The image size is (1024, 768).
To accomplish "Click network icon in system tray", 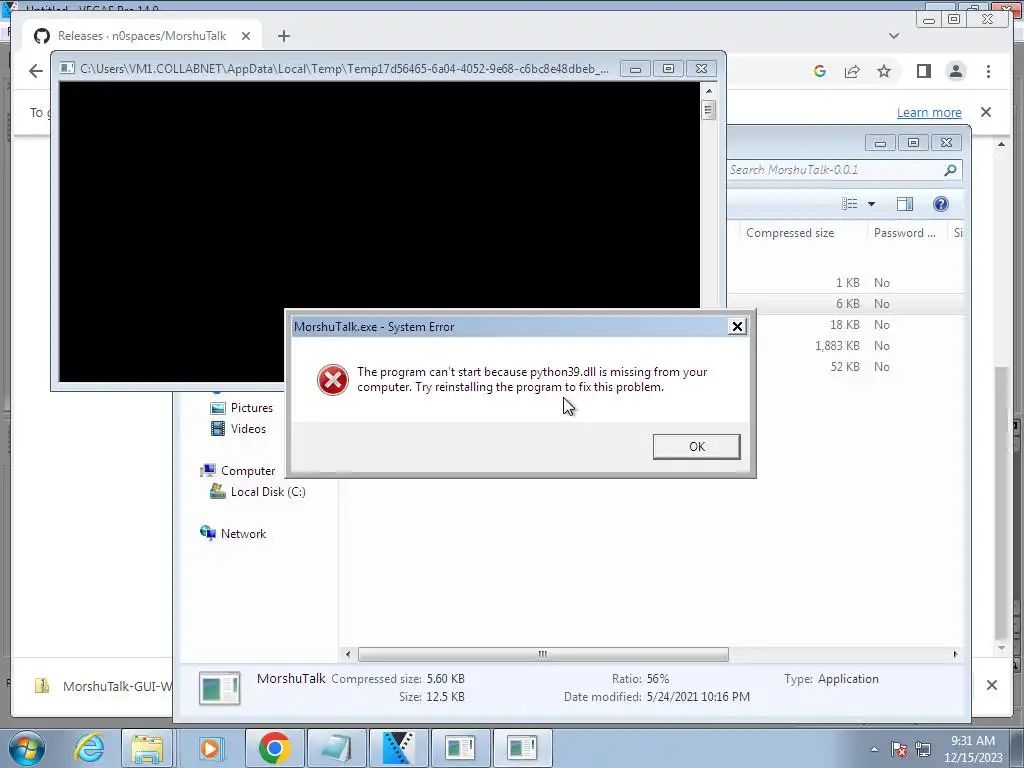I will tap(923, 749).
